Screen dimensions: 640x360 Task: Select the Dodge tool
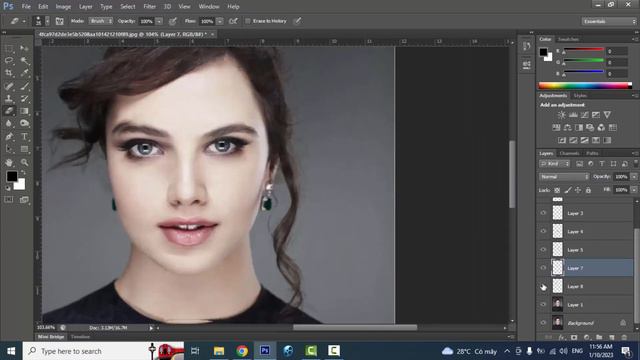[x=24, y=123]
